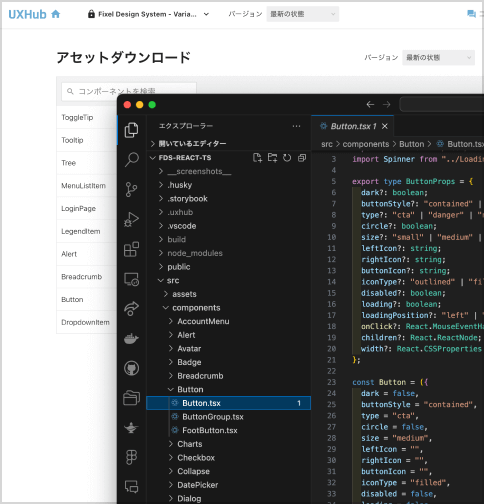Open ButtonGroup.tsx in the file tree
Image resolution: width=484 pixels, height=504 pixels.
[x=229, y=417]
